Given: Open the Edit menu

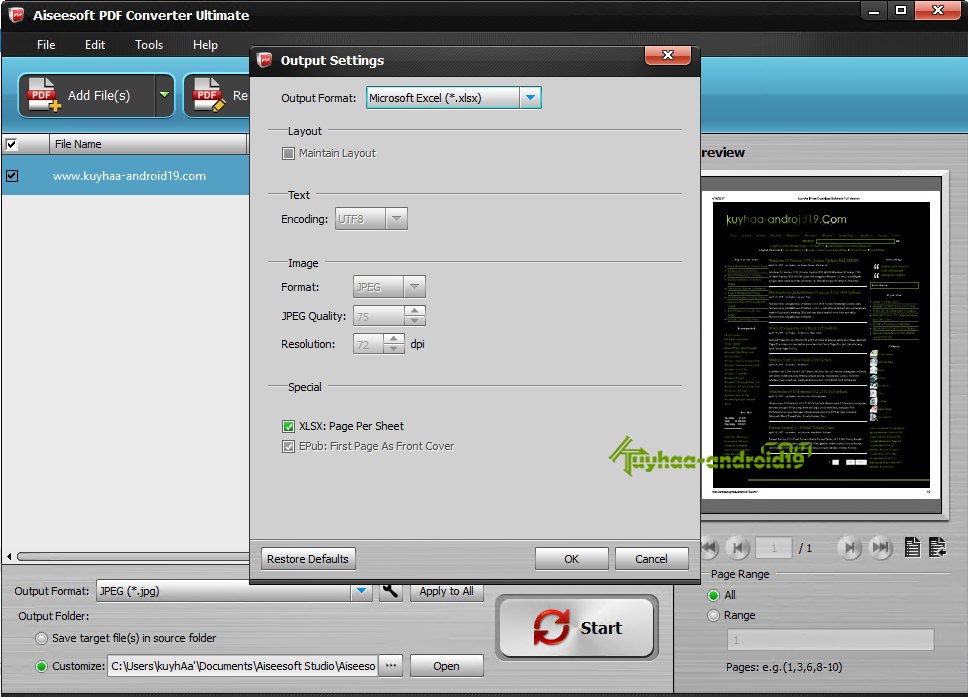Looking at the screenshot, I should coord(94,44).
